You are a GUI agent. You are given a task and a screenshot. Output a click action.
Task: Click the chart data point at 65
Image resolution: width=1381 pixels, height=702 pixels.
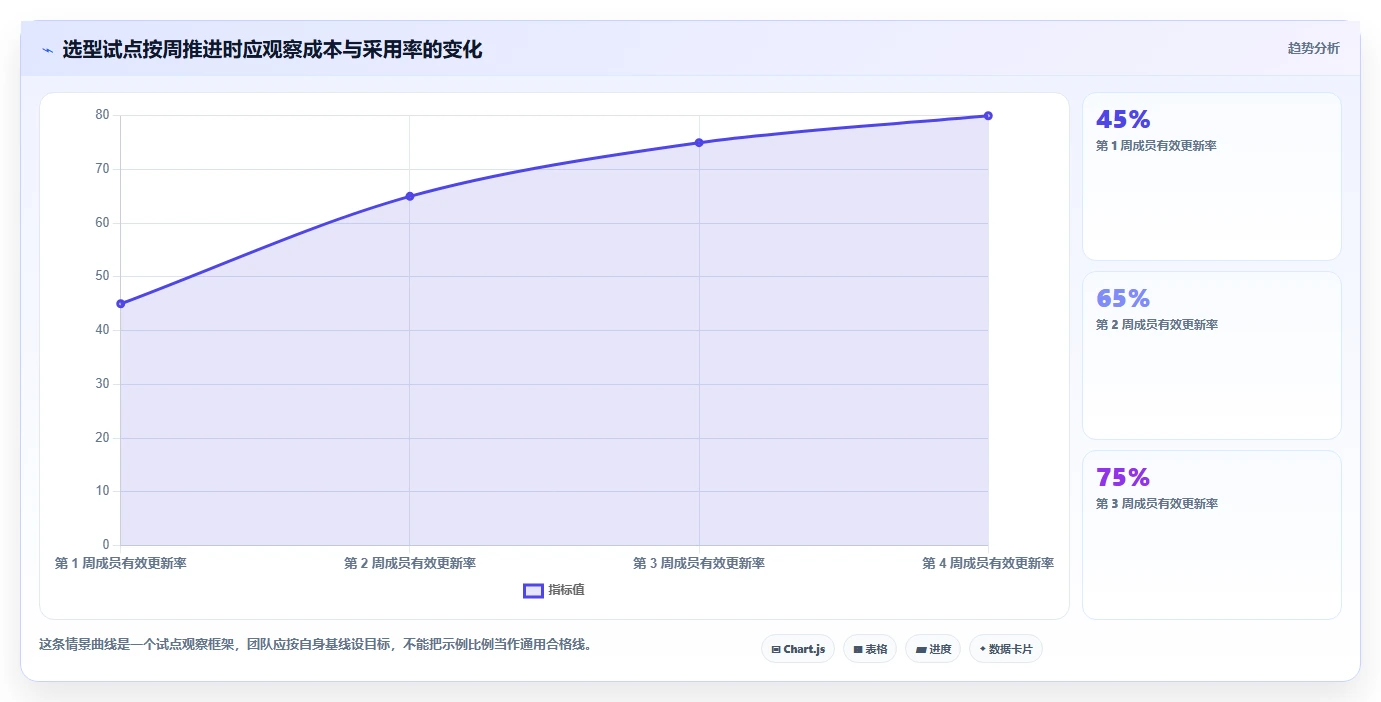point(409,196)
